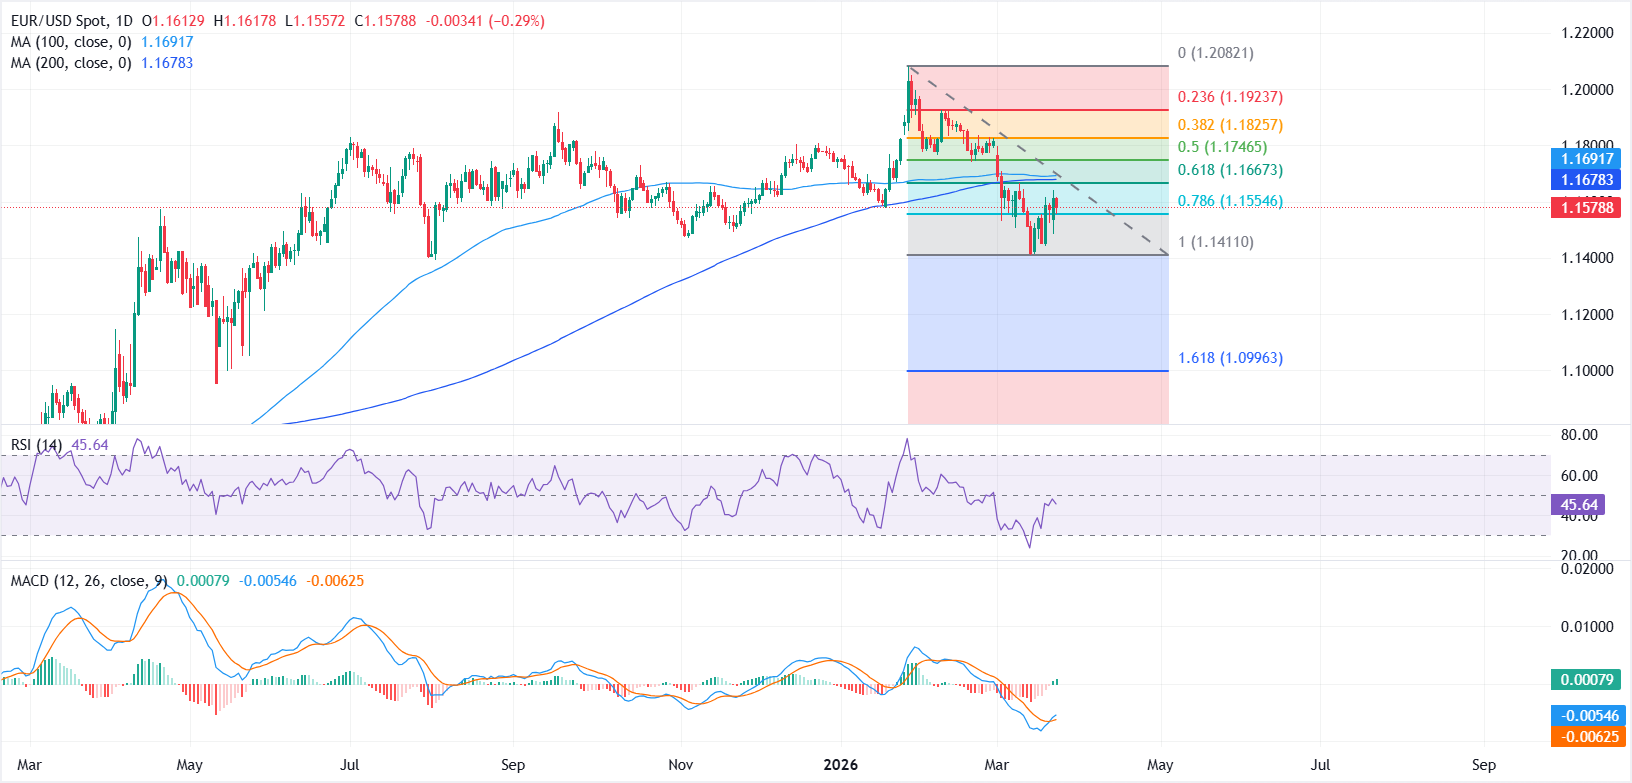Select the 0.786 (1.15546) Fibonacci label
1632x783 pixels.
click(x=1229, y=201)
